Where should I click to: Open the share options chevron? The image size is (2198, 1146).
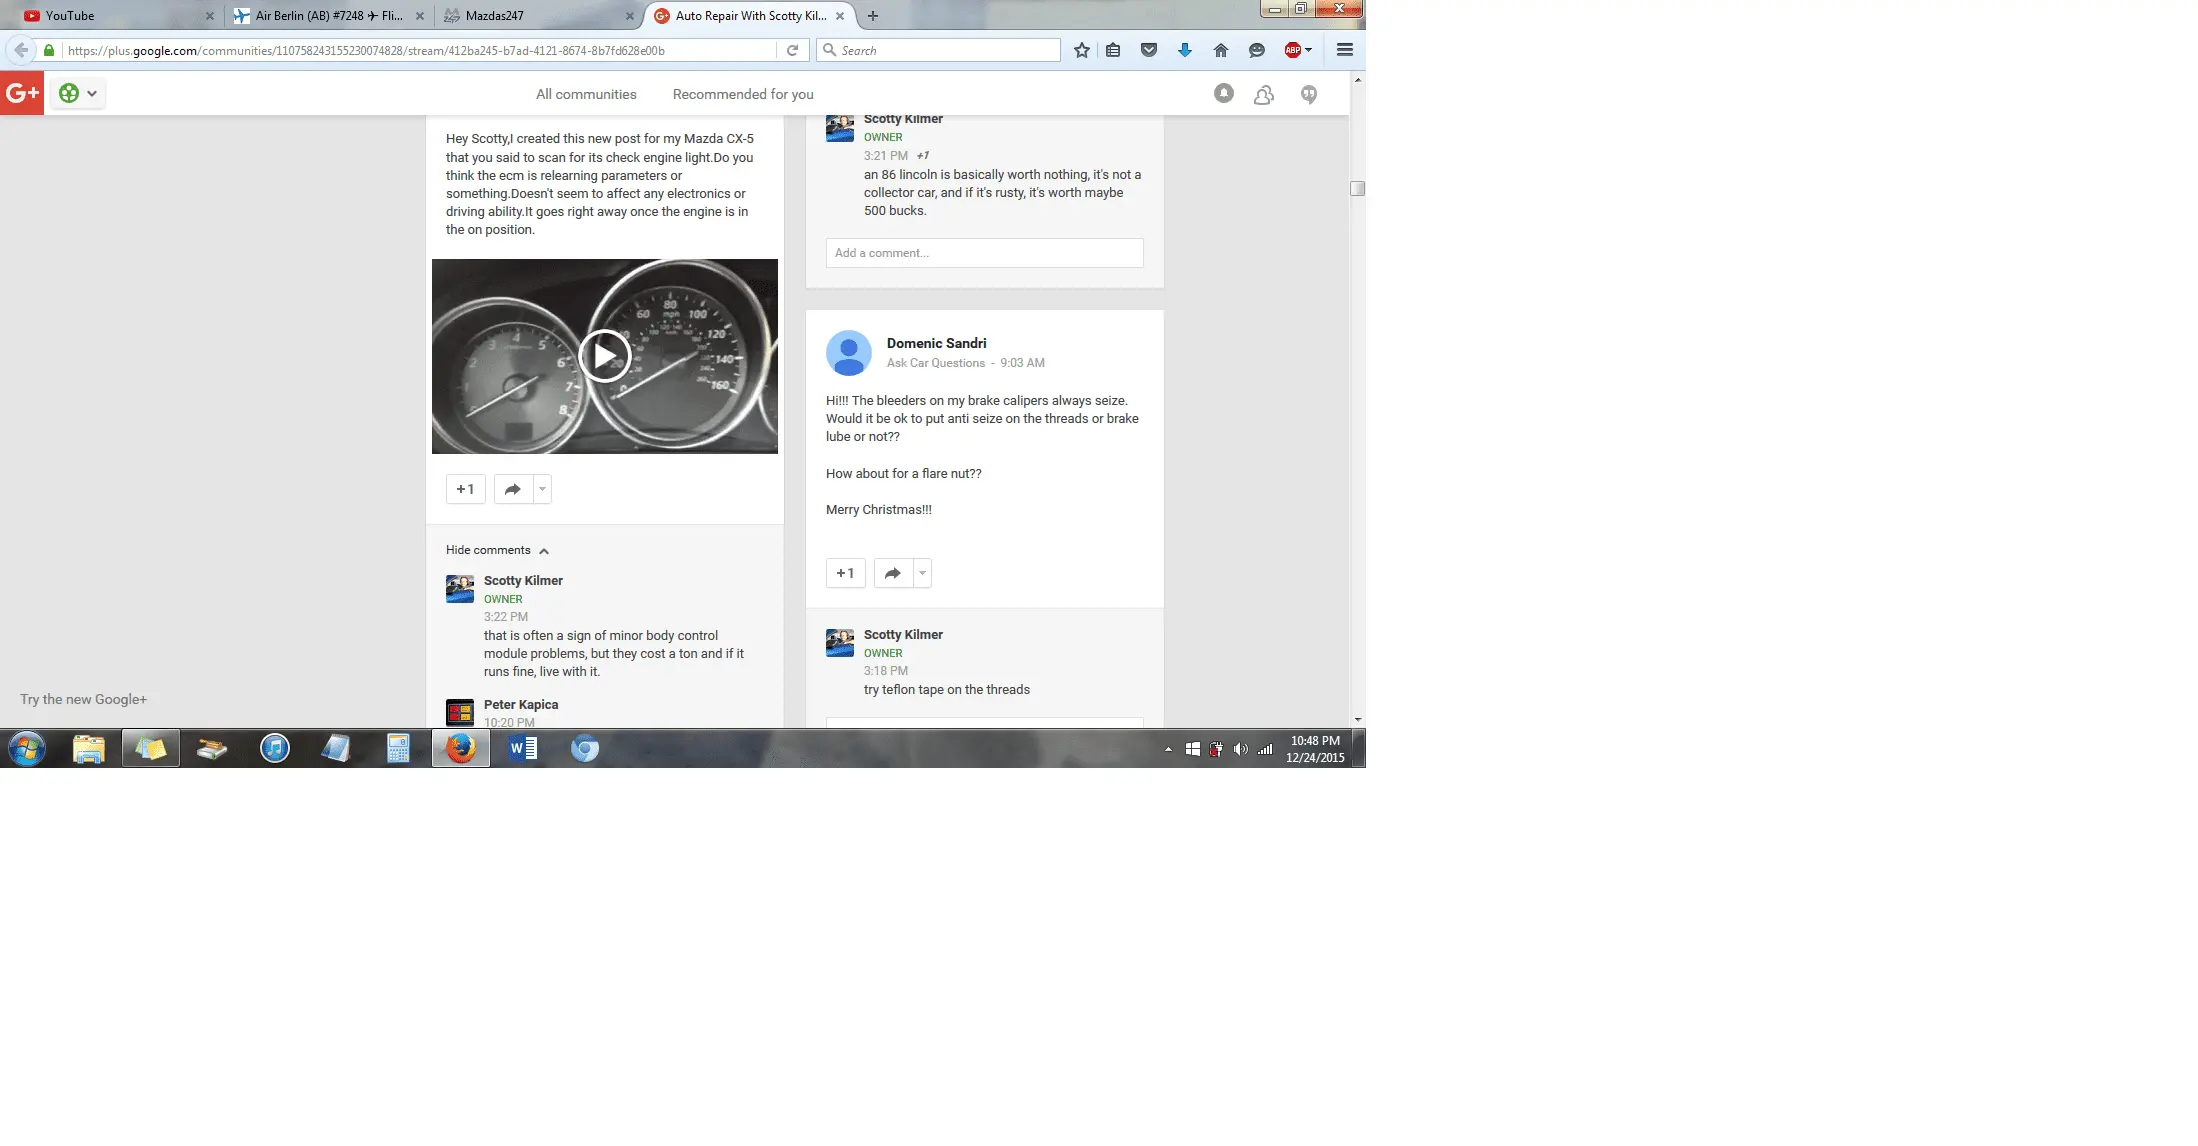(x=541, y=489)
